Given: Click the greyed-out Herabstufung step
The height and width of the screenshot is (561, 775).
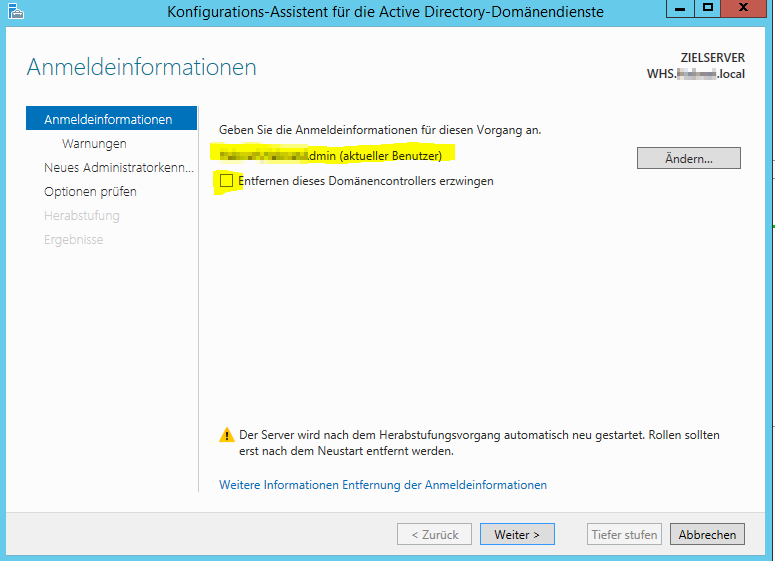Looking at the screenshot, I should click(81, 216).
